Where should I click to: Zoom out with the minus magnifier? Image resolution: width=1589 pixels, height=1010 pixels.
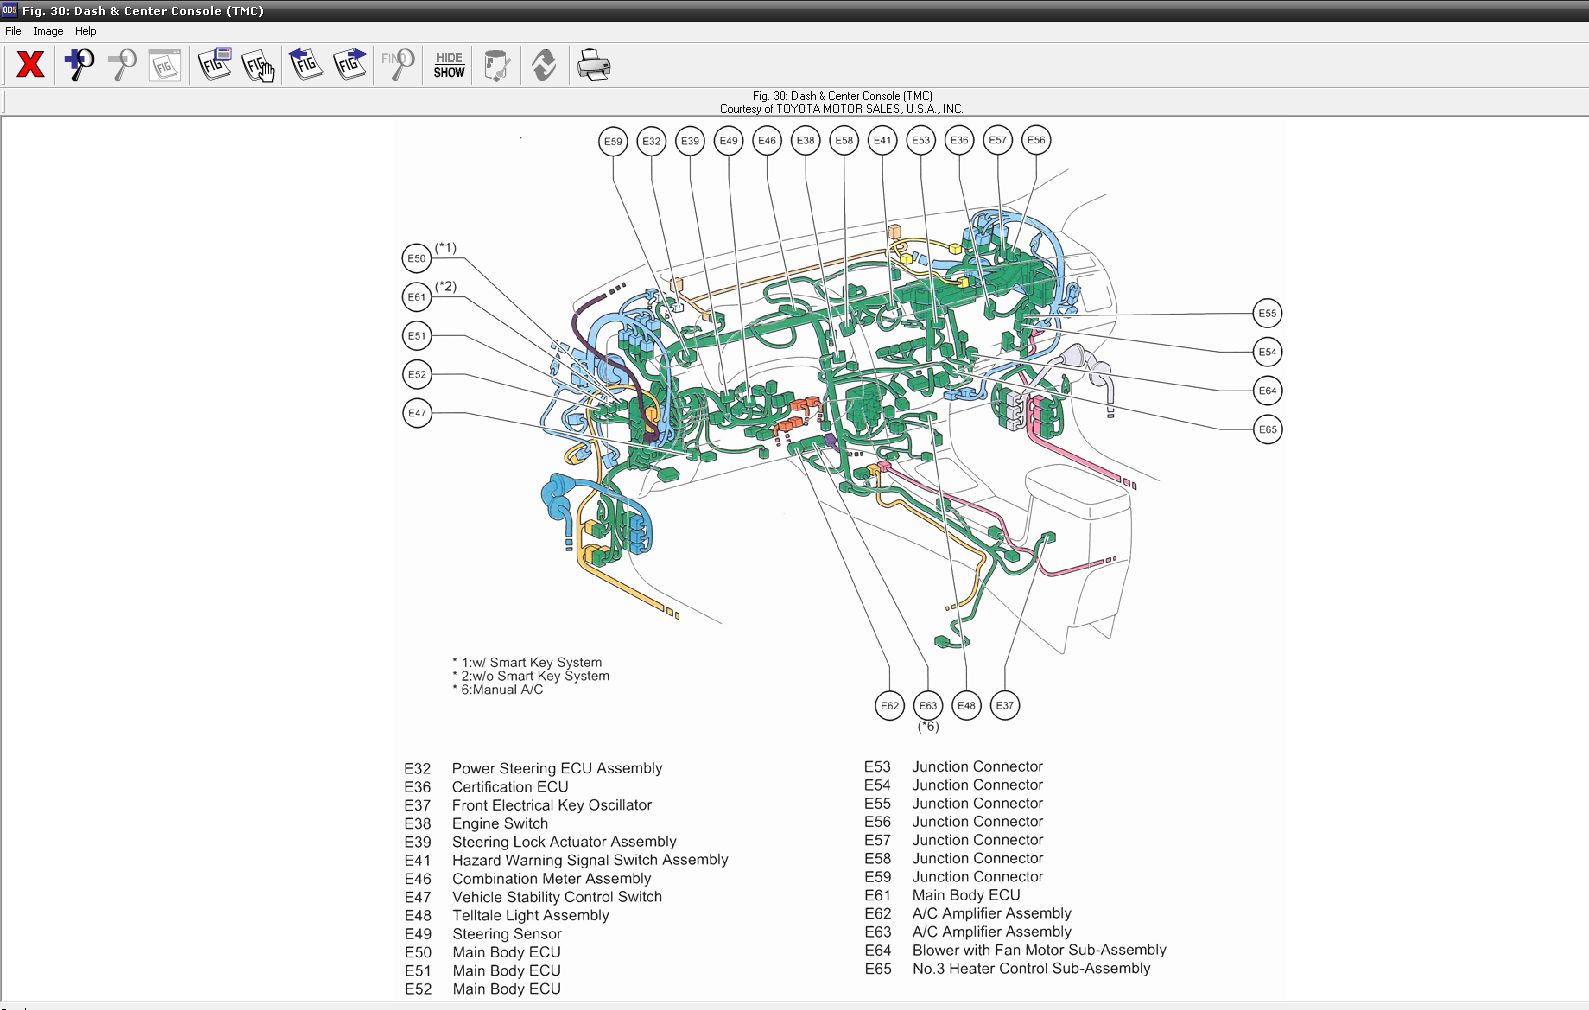pyautogui.click(x=122, y=65)
